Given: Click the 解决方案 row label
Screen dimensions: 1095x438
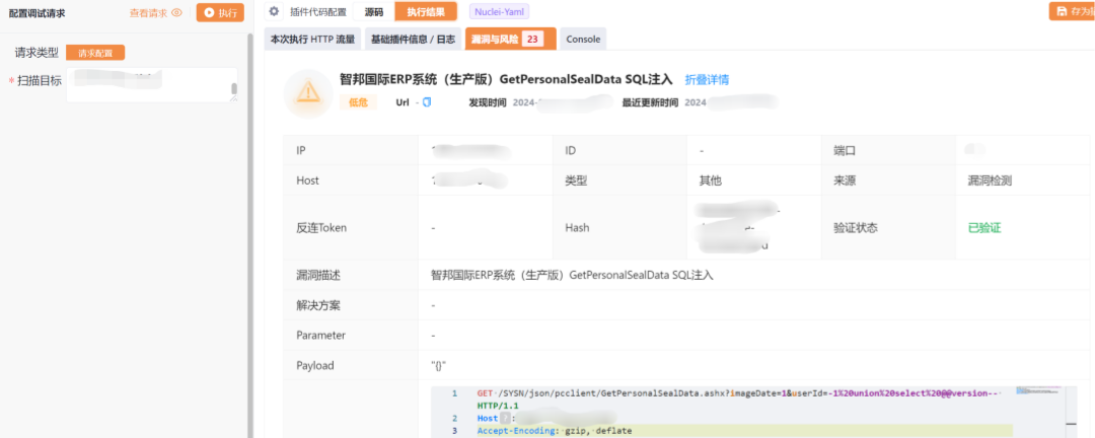Looking at the screenshot, I should coord(318,305).
